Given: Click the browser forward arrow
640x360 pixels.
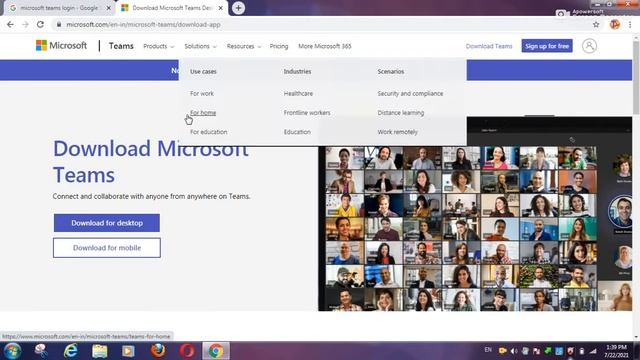Looking at the screenshot, I should click(x=25, y=24).
